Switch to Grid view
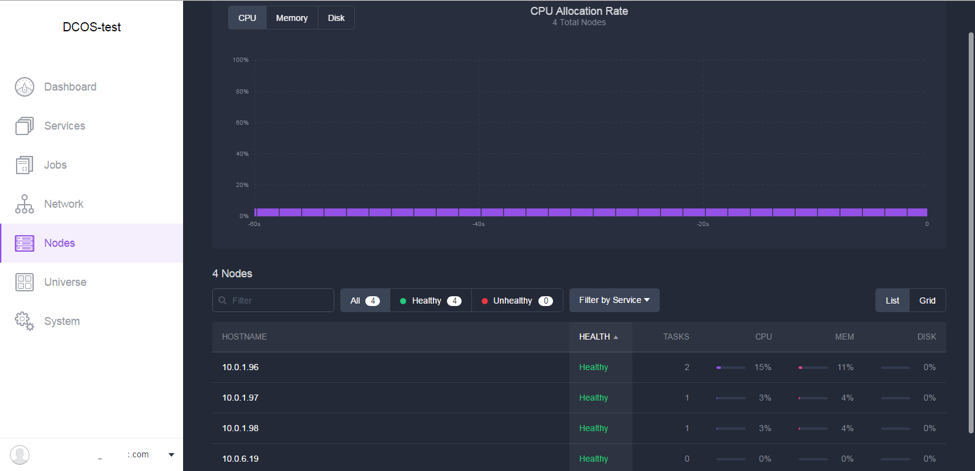This screenshot has height=471, width=975. tap(927, 301)
